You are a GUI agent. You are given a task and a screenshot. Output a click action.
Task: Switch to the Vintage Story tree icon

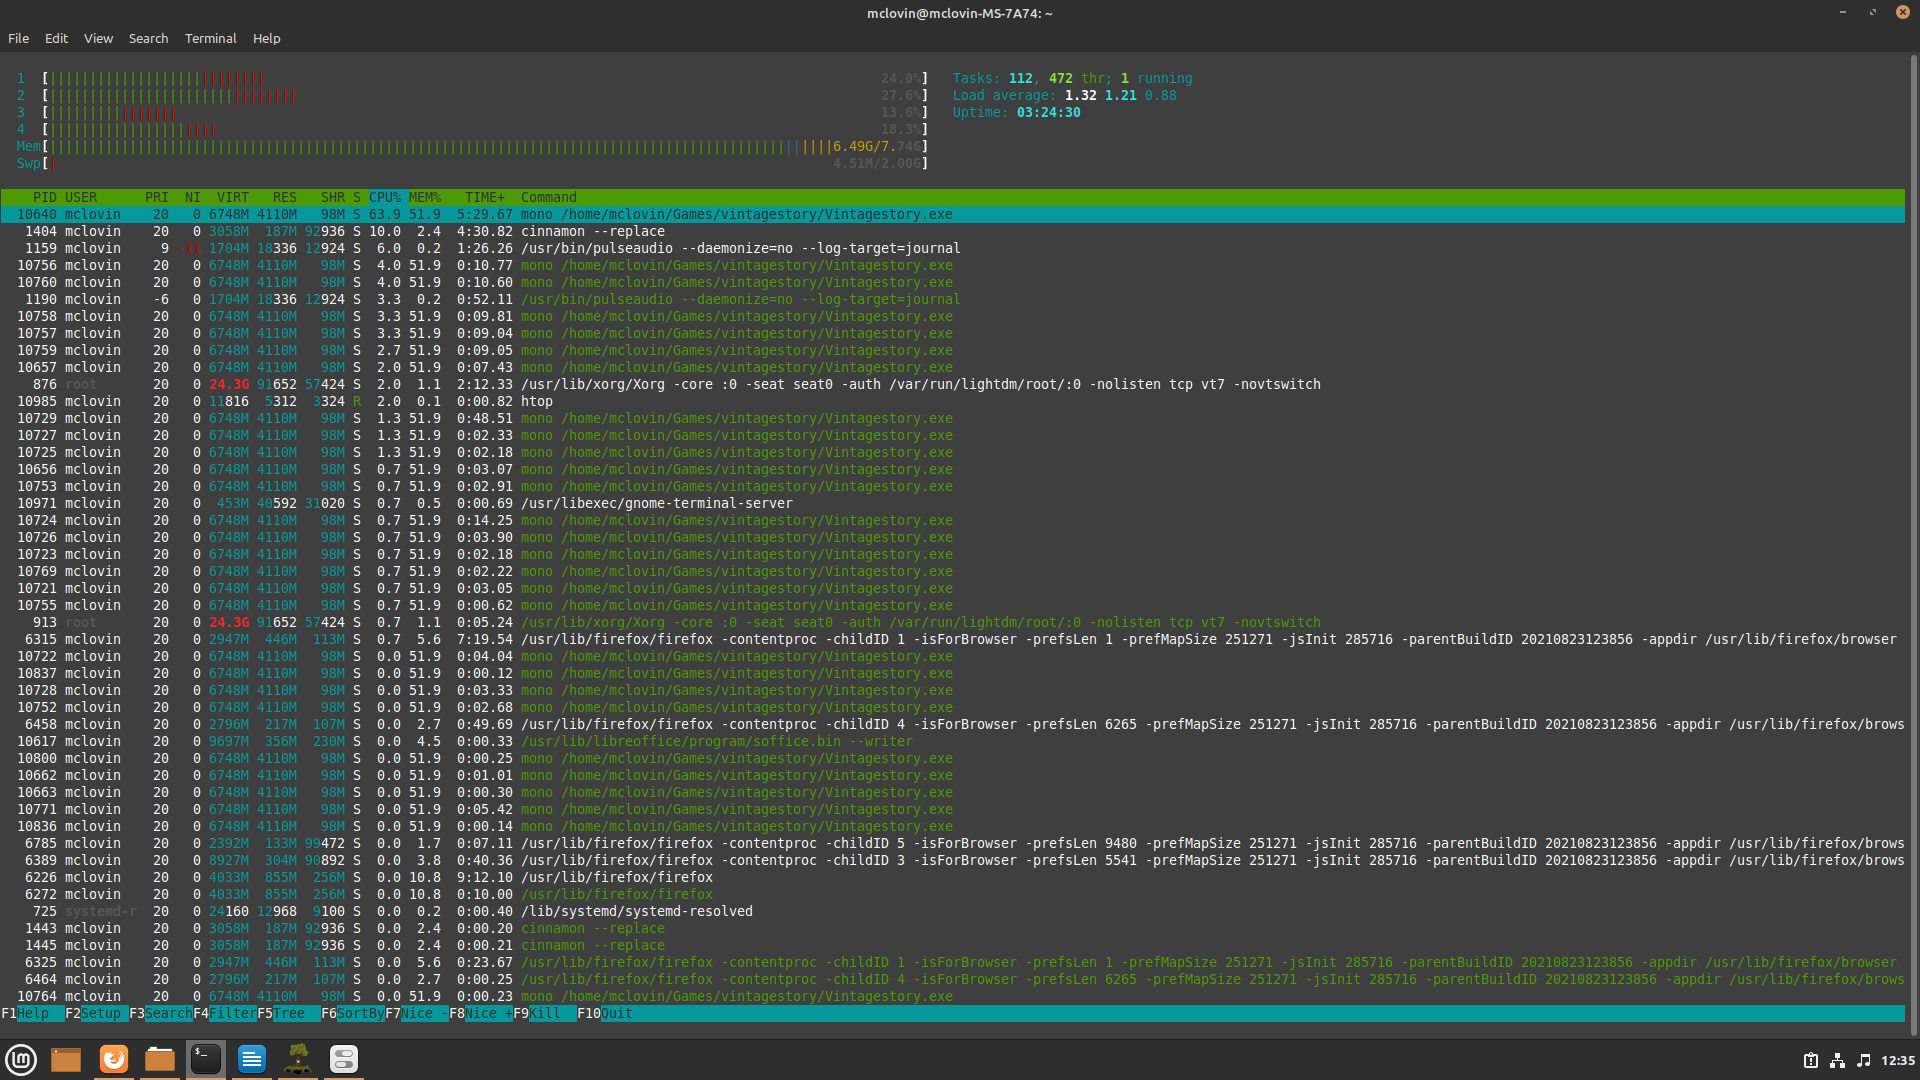coord(298,1059)
